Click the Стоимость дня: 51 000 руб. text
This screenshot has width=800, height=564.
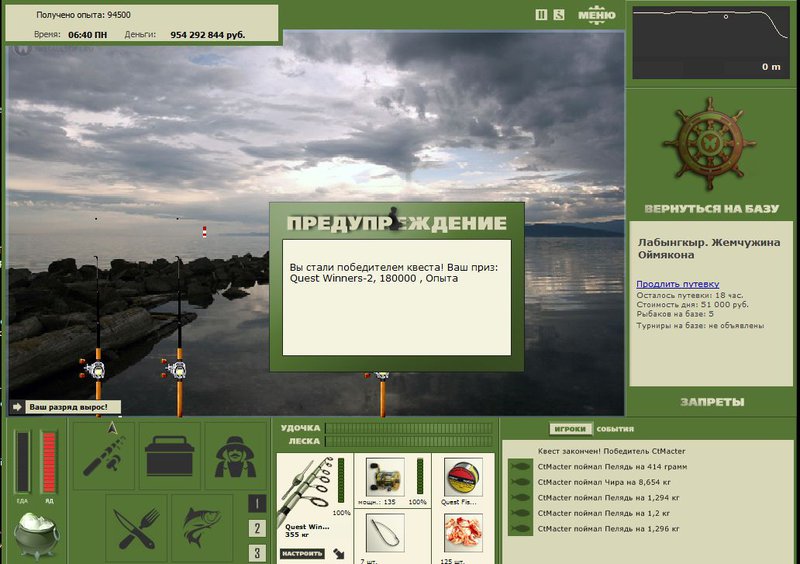click(692, 304)
